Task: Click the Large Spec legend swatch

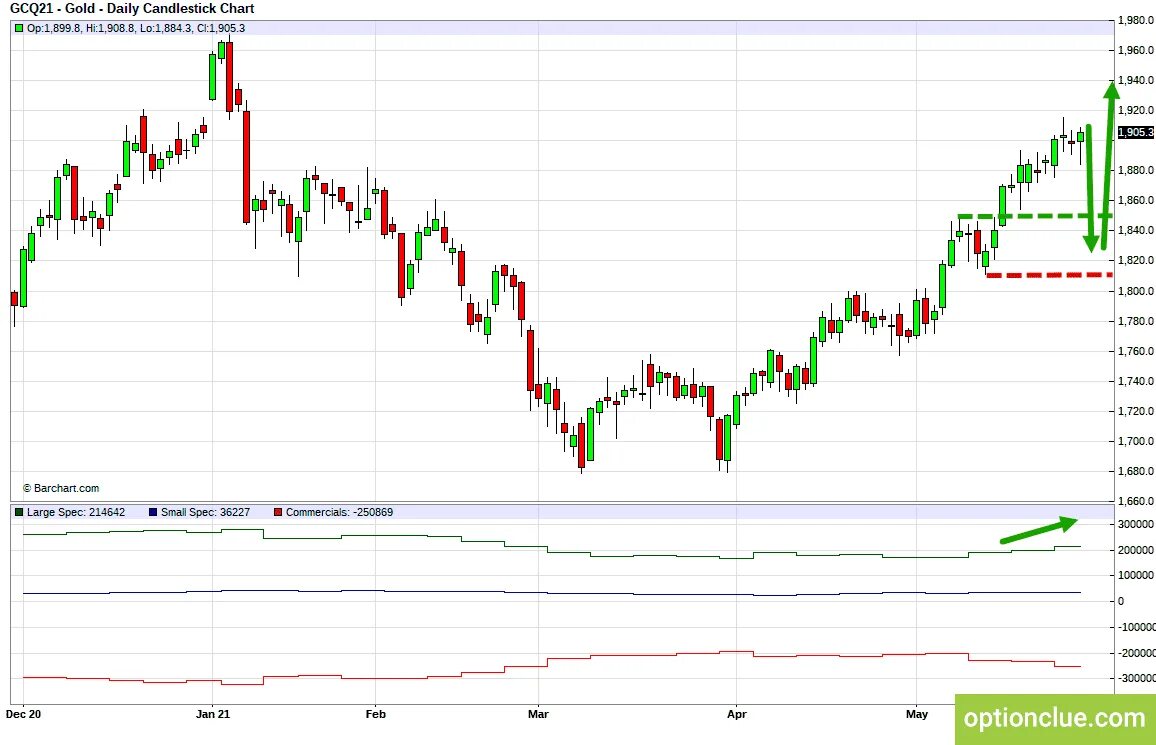Action: [x=19, y=512]
